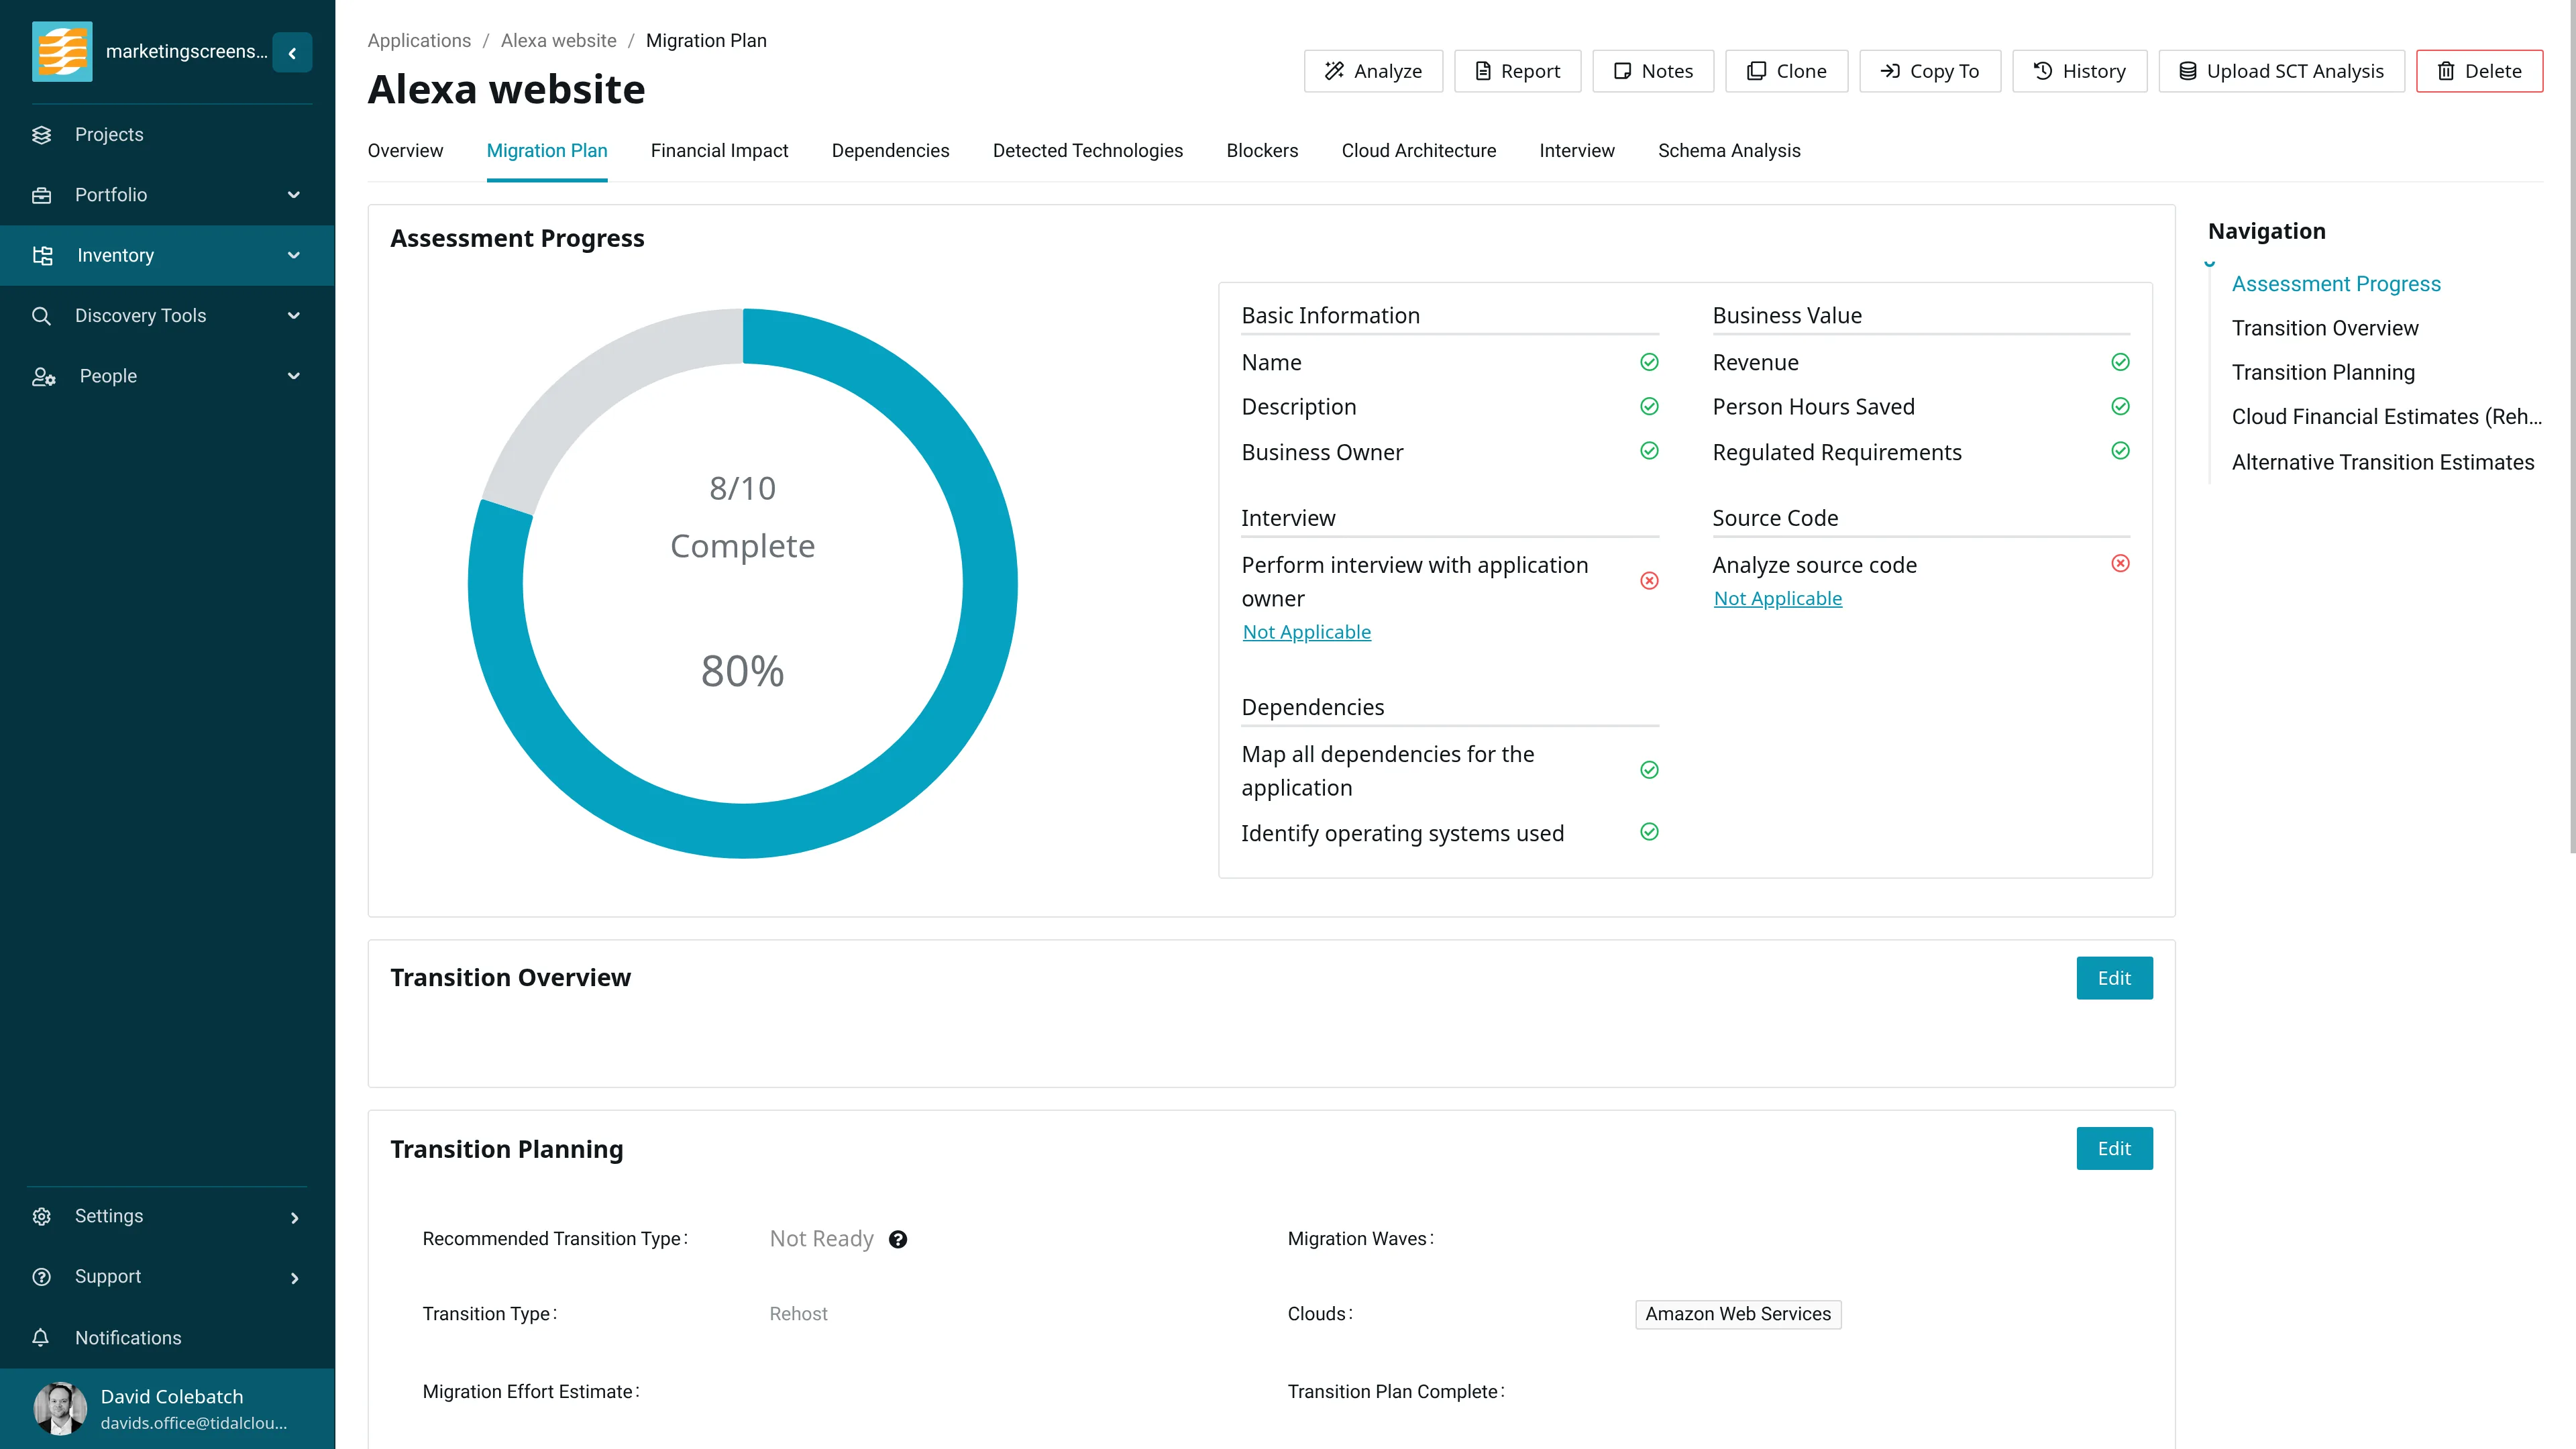
Task: Click the help icon beside Not Ready
Action: tap(898, 1240)
